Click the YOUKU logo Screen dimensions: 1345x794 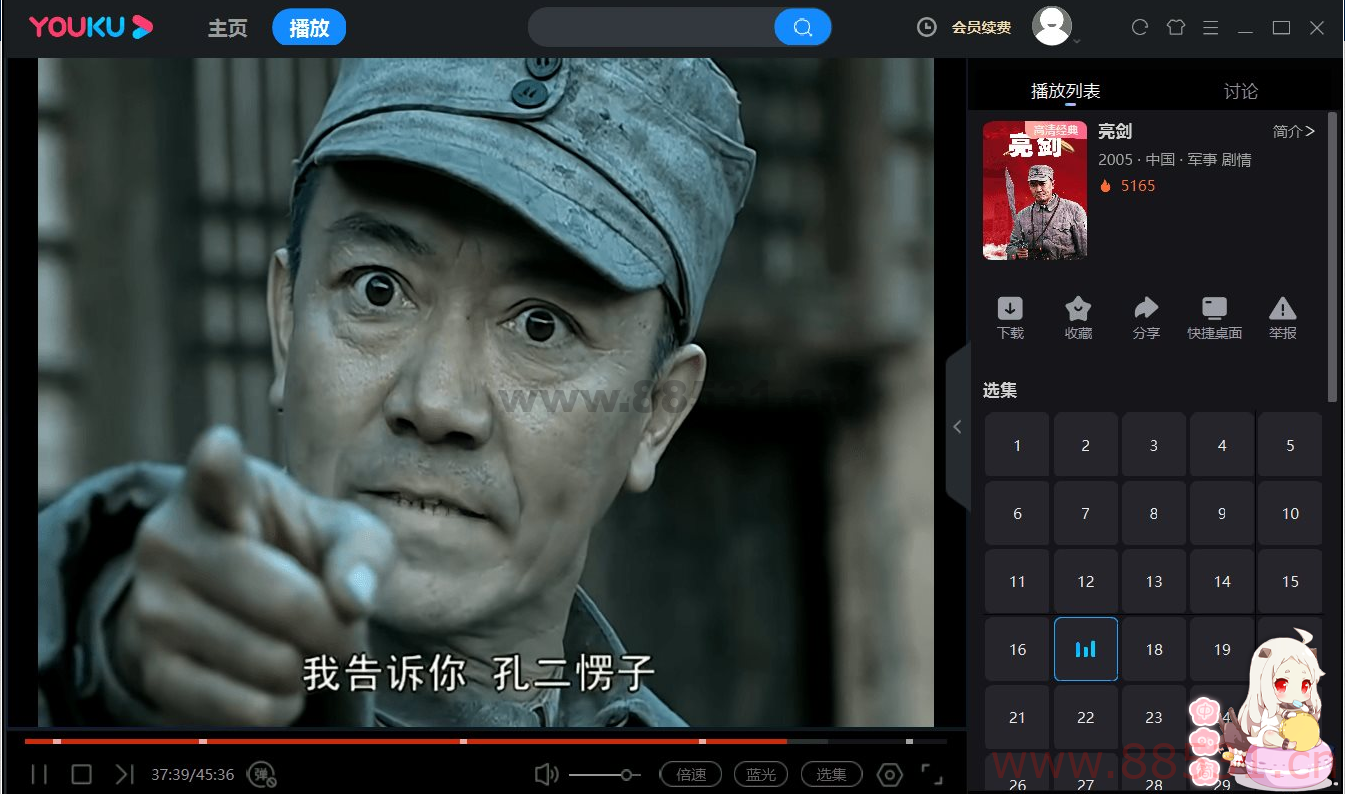(91, 27)
